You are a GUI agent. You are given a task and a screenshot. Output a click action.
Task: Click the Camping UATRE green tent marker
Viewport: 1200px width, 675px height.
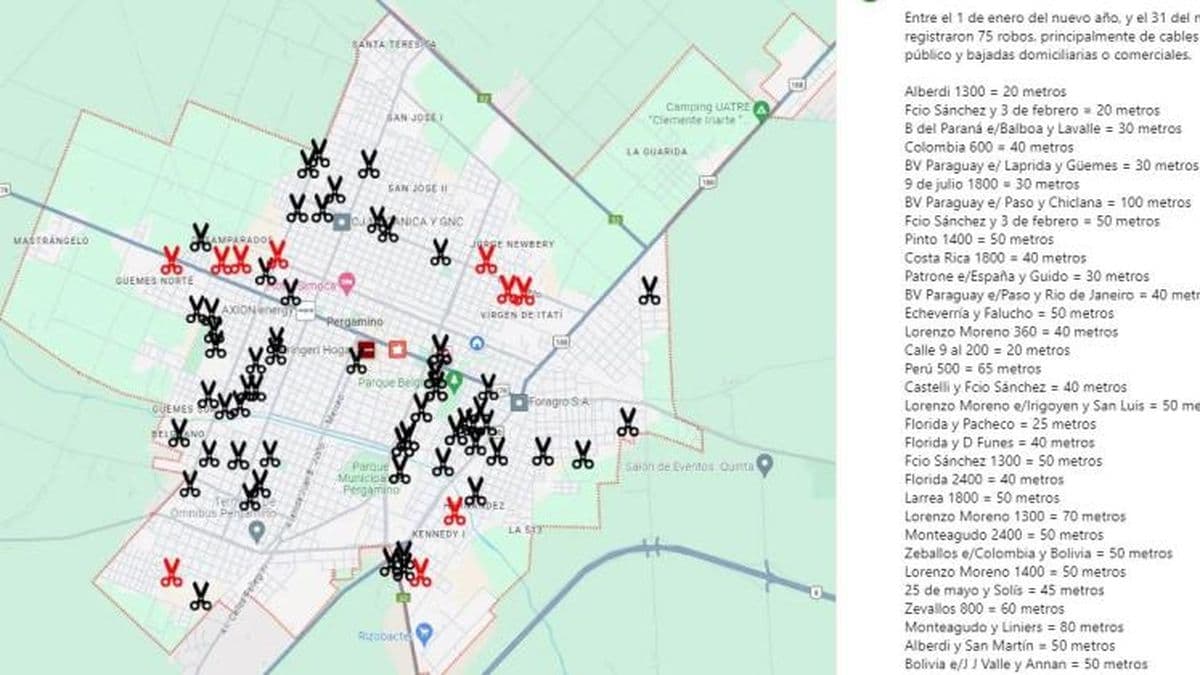click(761, 109)
